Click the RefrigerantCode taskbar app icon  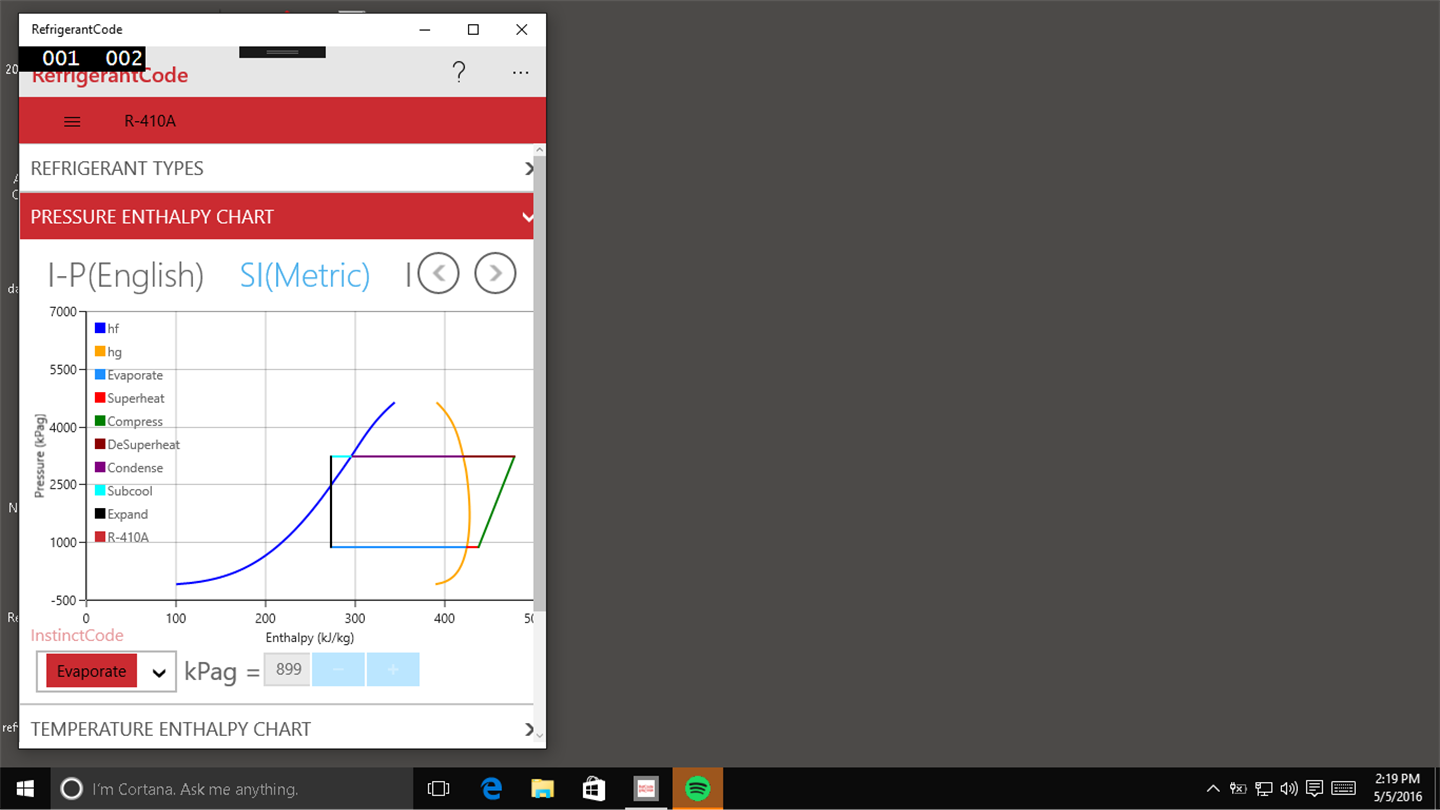[x=646, y=789]
